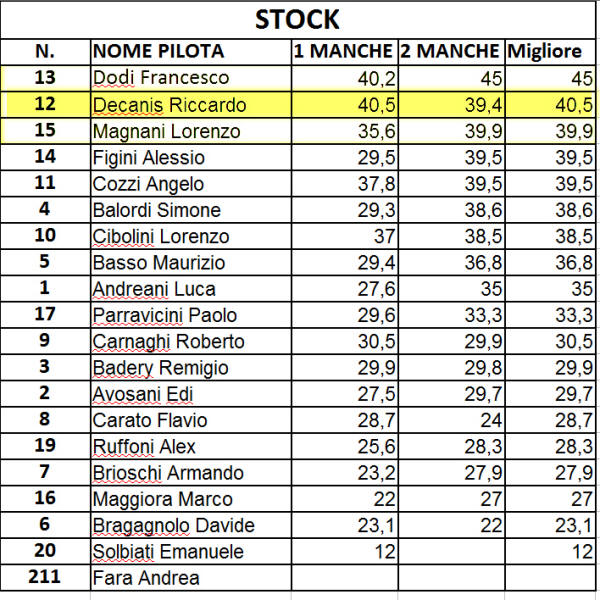Click Carato Flavio's second manche value 24
Viewport: 600px width, 600px height.
pos(450,420)
